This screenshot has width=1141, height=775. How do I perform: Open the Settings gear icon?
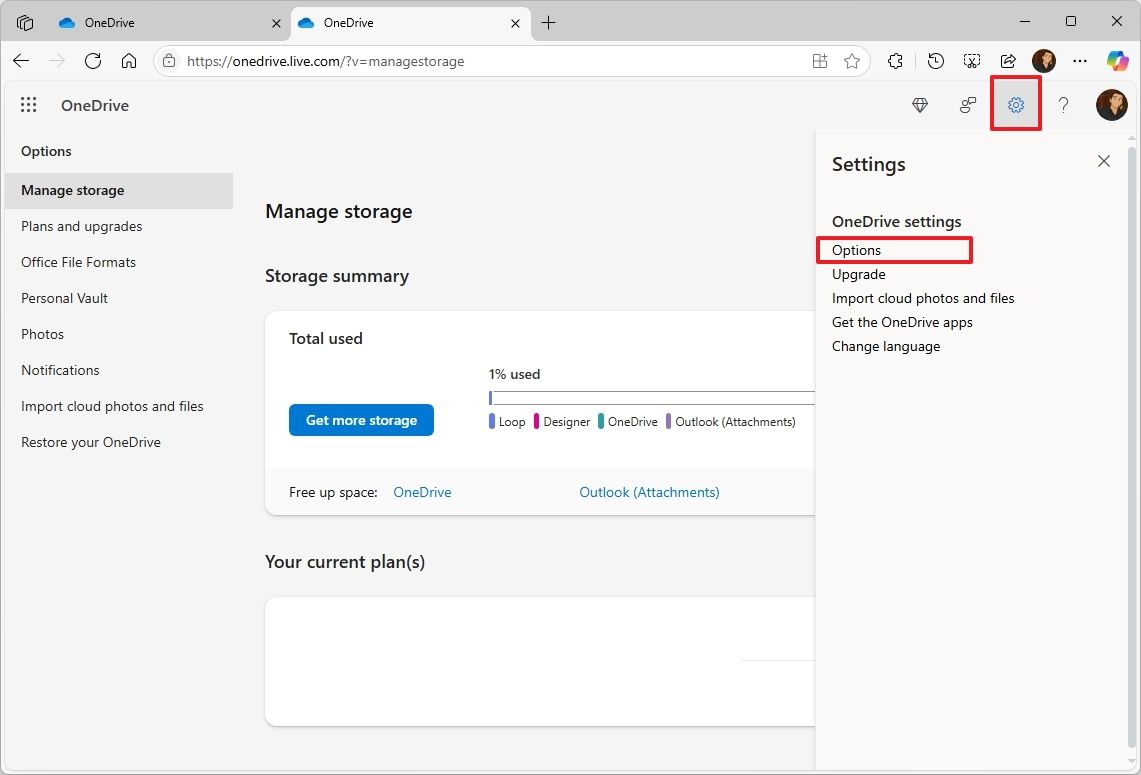coord(1016,105)
